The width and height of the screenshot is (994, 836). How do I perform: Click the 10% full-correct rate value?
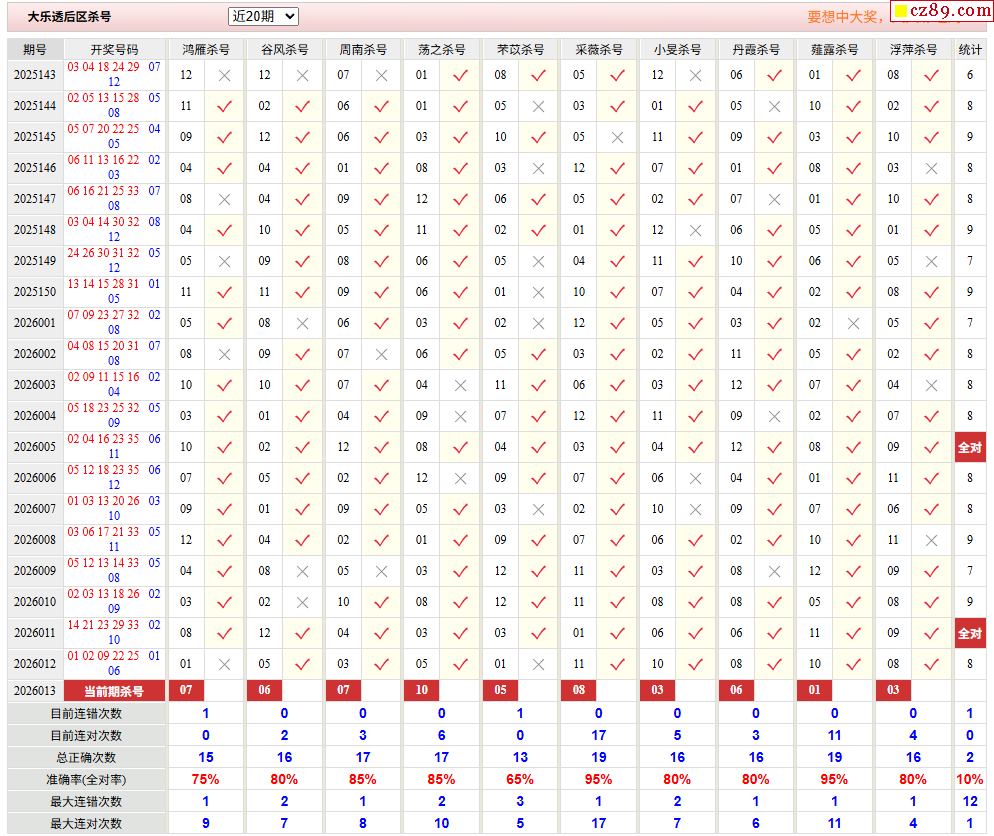pos(970,780)
